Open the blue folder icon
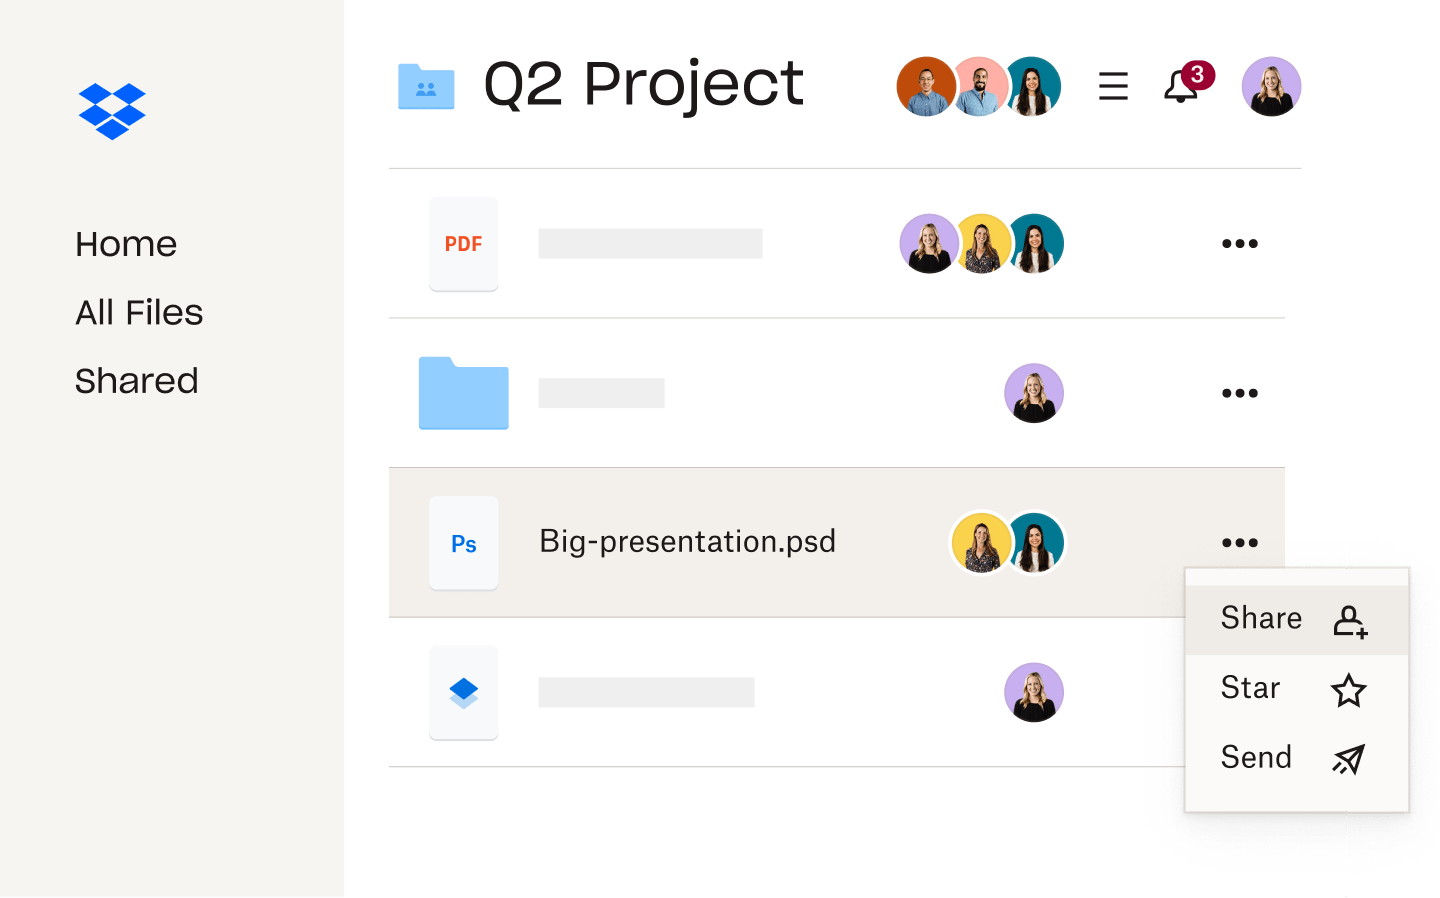 (463, 393)
